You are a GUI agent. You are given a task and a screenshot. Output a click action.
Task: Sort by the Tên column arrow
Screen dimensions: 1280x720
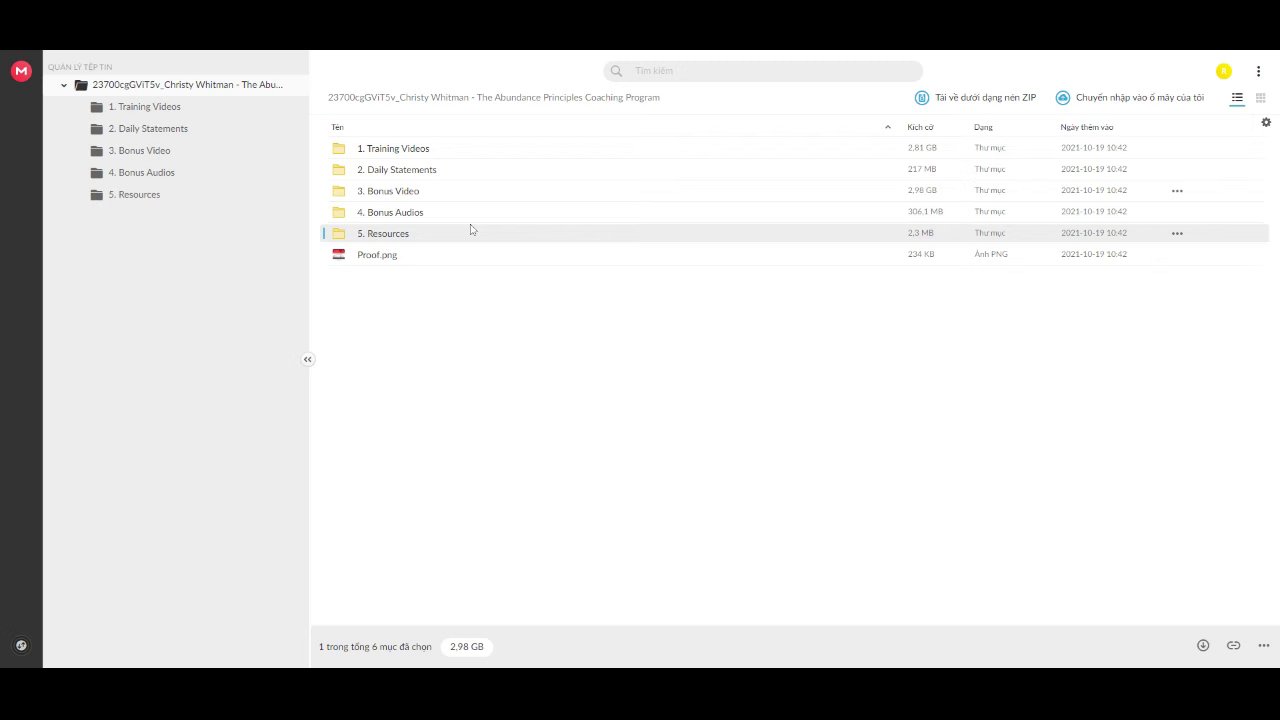[x=887, y=127]
